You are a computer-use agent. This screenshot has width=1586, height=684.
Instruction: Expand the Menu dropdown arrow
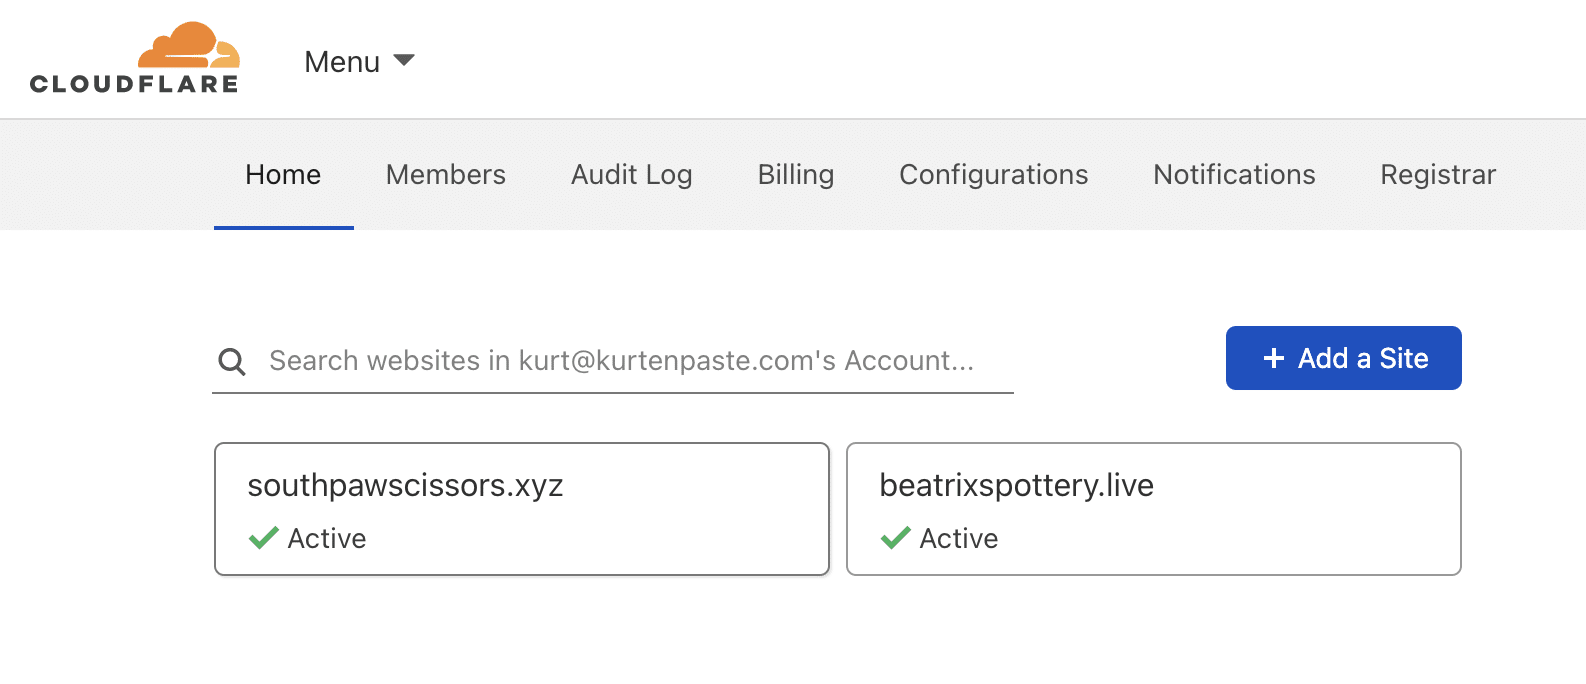pyautogui.click(x=404, y=61)
